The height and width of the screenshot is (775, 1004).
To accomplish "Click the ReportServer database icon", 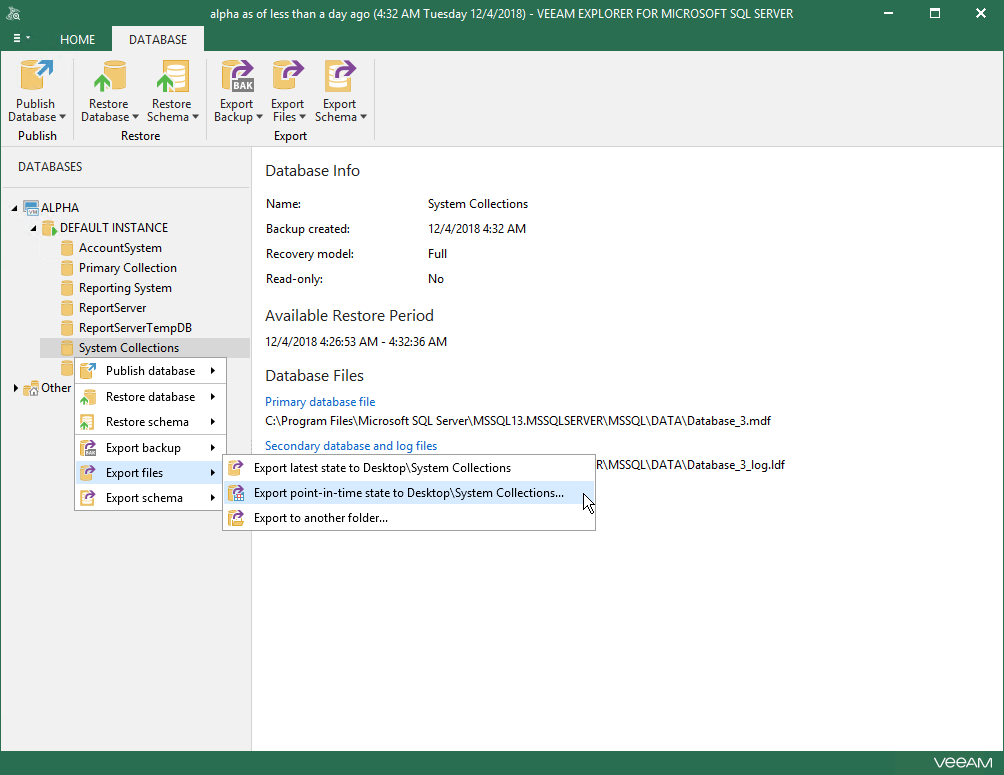I will 67,307.
